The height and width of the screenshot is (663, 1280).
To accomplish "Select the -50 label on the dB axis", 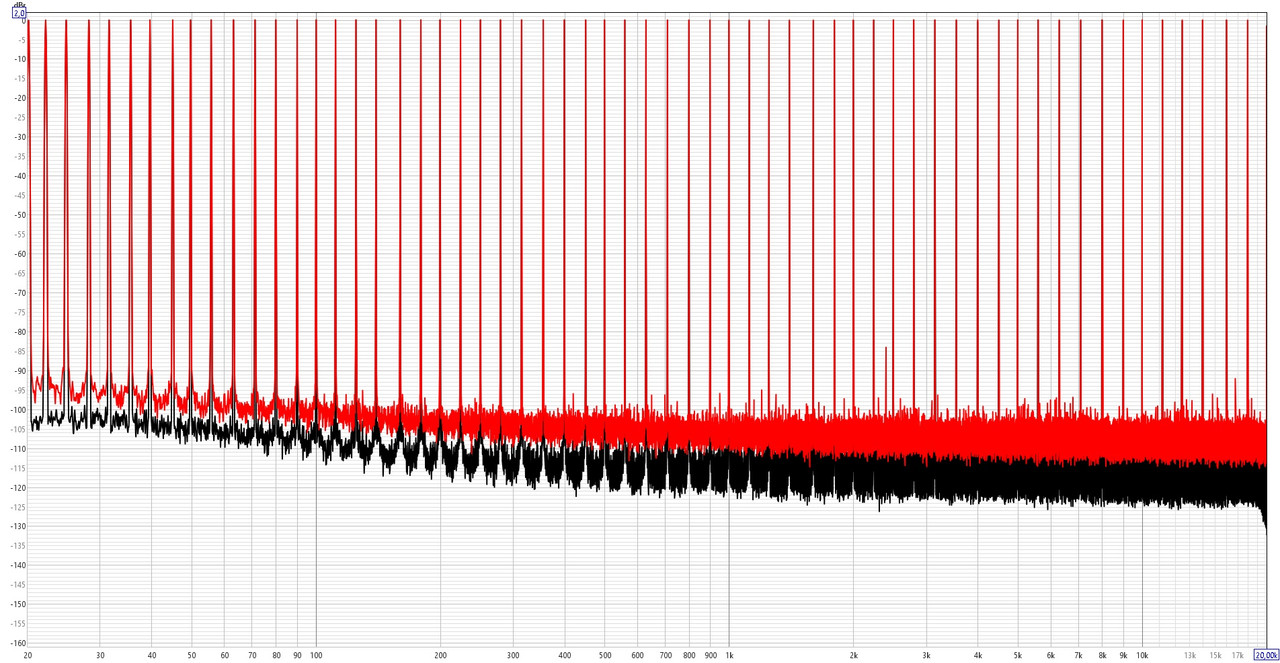I will (x=20, y=215).
